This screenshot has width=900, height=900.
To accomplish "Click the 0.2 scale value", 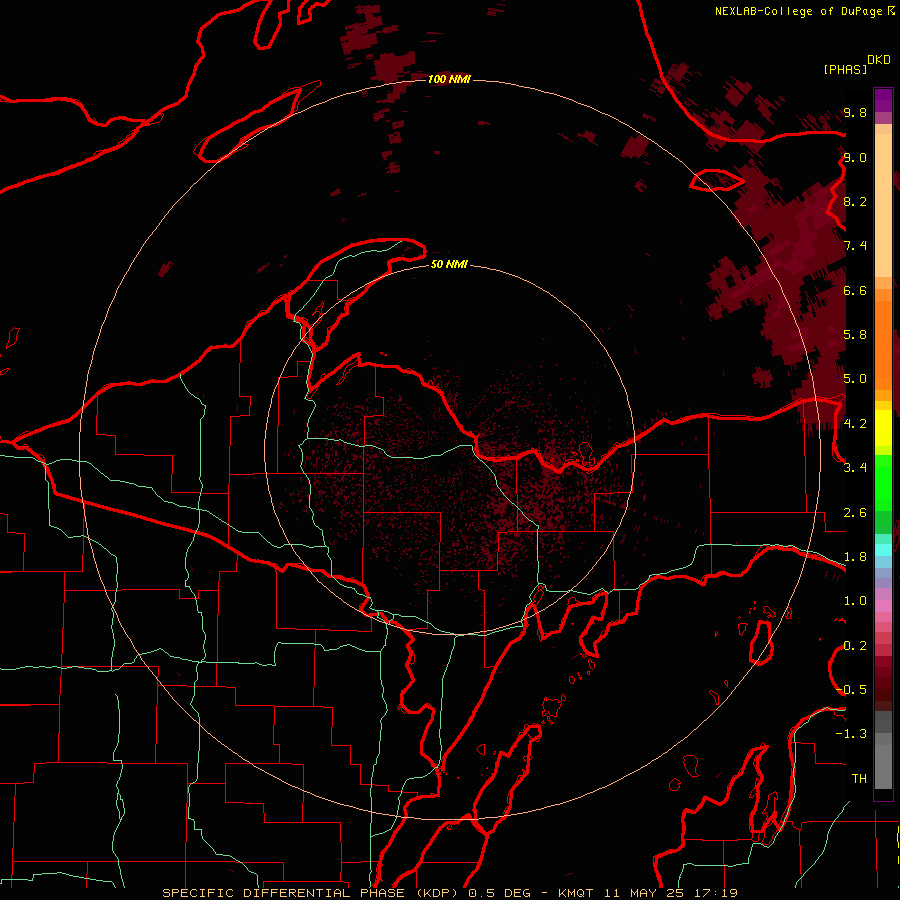I will [855, 646].
